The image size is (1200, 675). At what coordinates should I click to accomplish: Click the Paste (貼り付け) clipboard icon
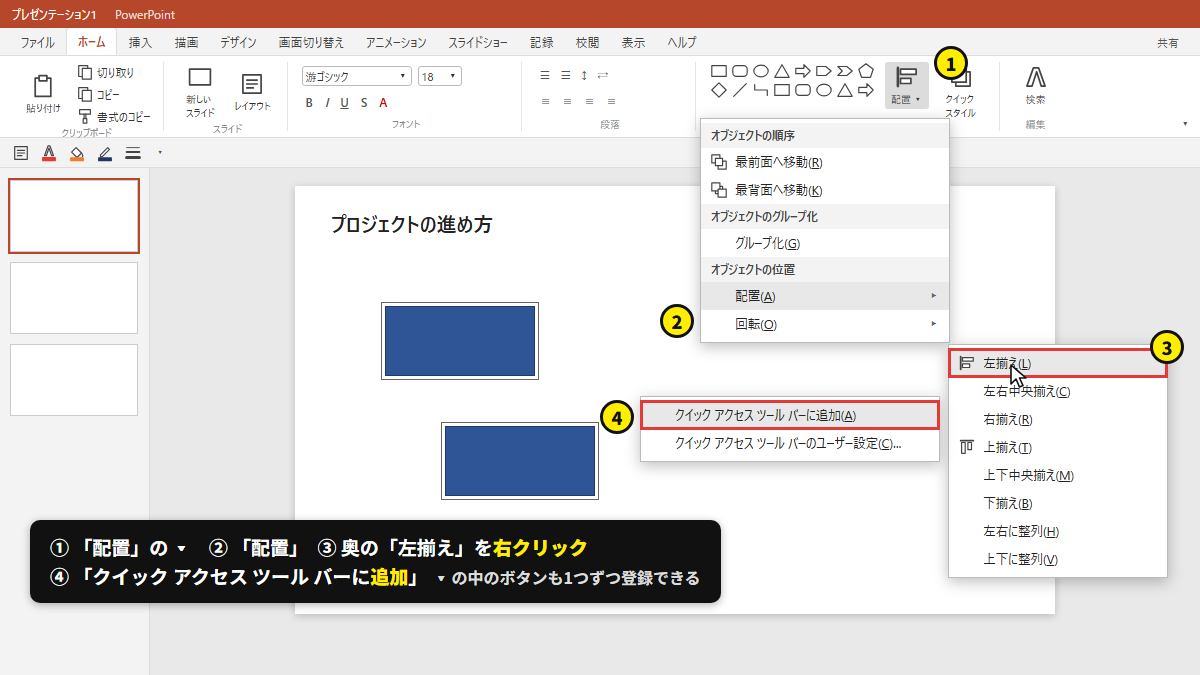pos(43,87)
